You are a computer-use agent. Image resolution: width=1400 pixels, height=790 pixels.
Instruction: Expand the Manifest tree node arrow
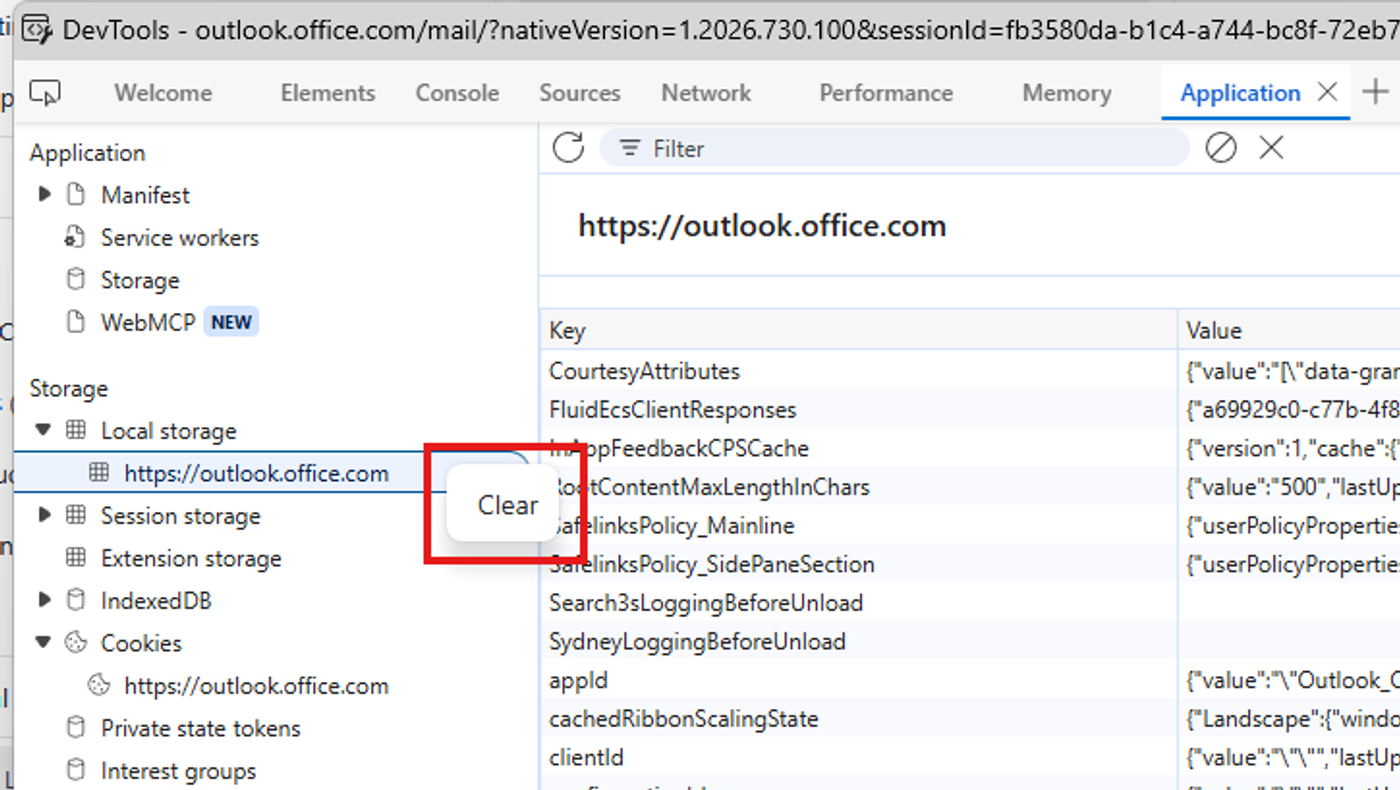click(44, 194)
